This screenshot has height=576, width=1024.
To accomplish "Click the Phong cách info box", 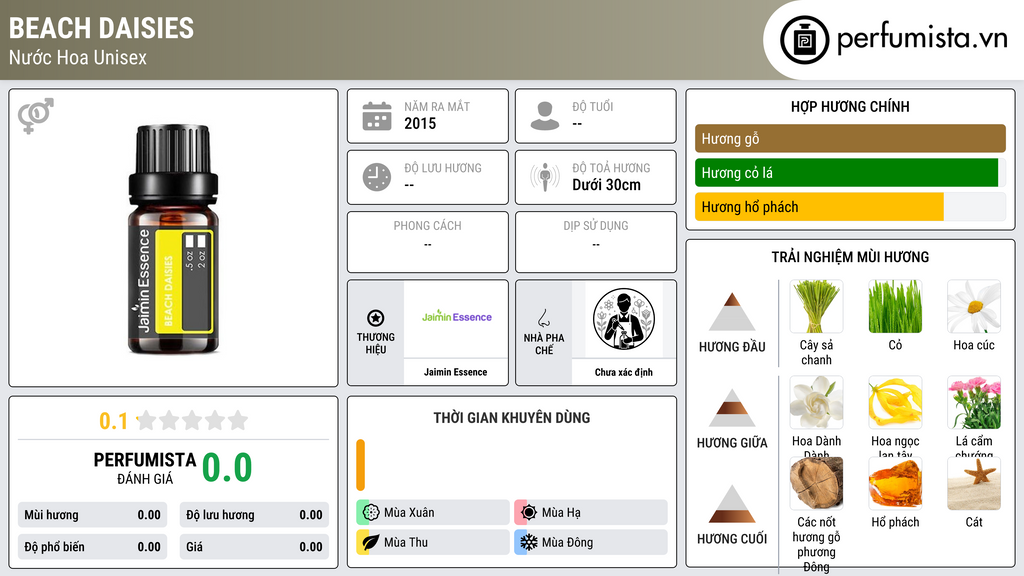I will click(x=428, y=242).
